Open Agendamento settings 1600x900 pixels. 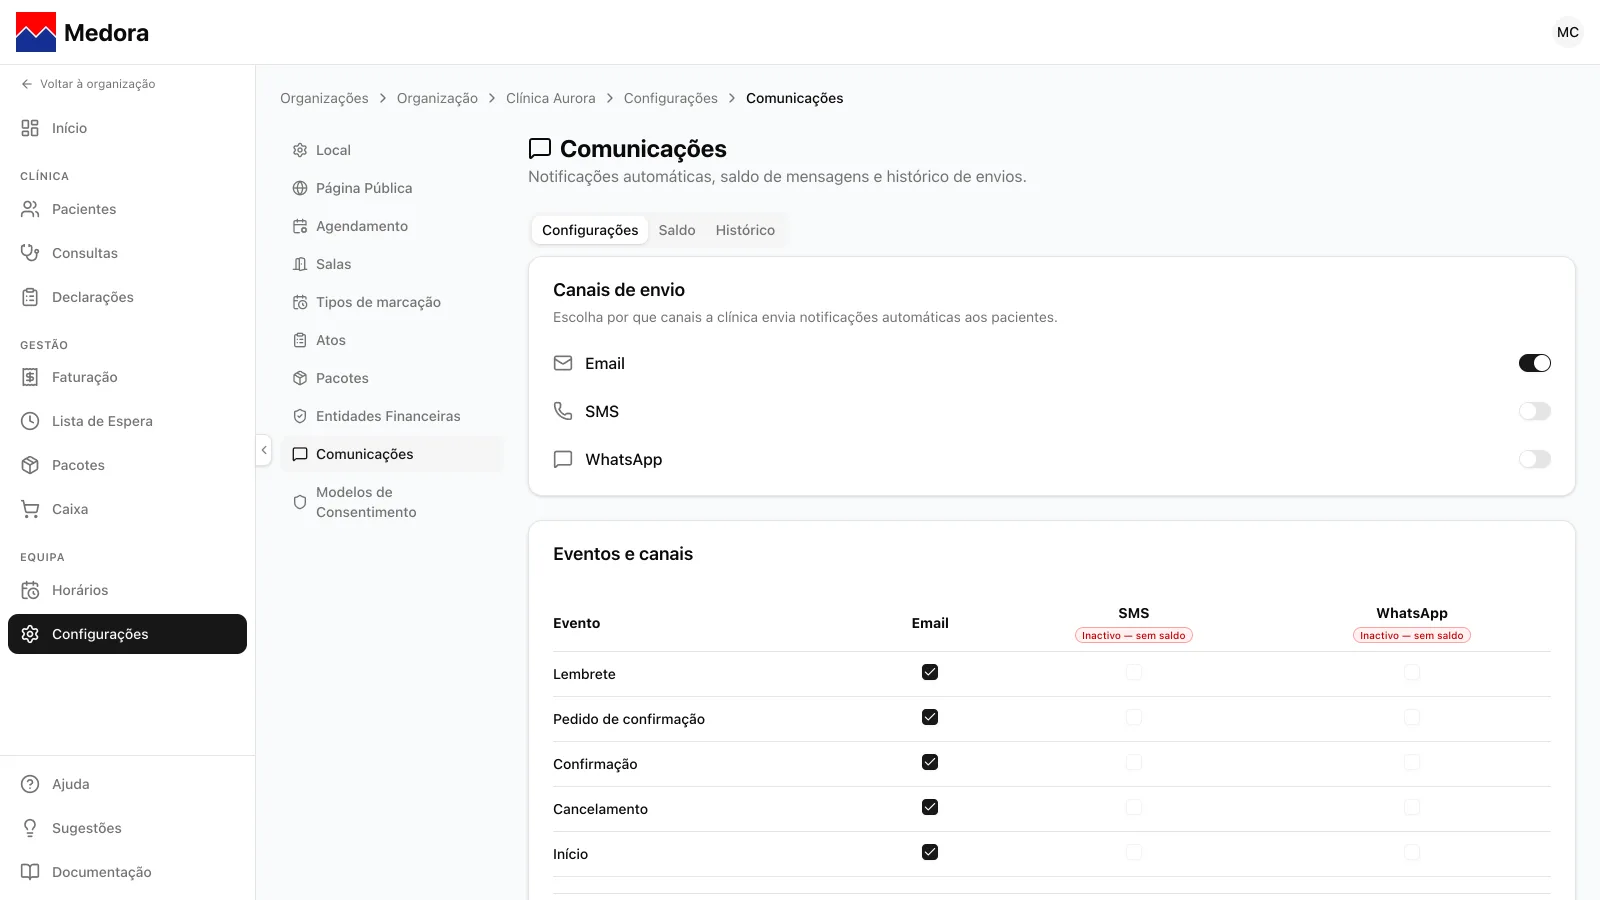pyautogui.click(x=392, y=226)
